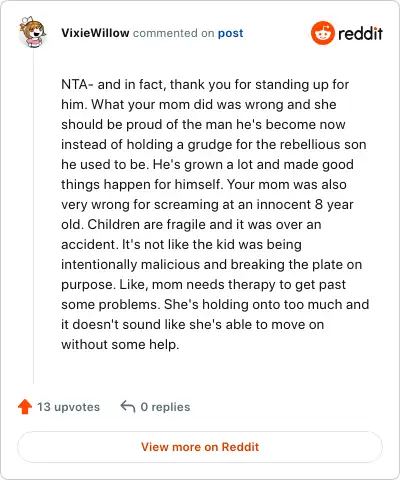
Task: Click the reply arrow icon
Action: 128,406
